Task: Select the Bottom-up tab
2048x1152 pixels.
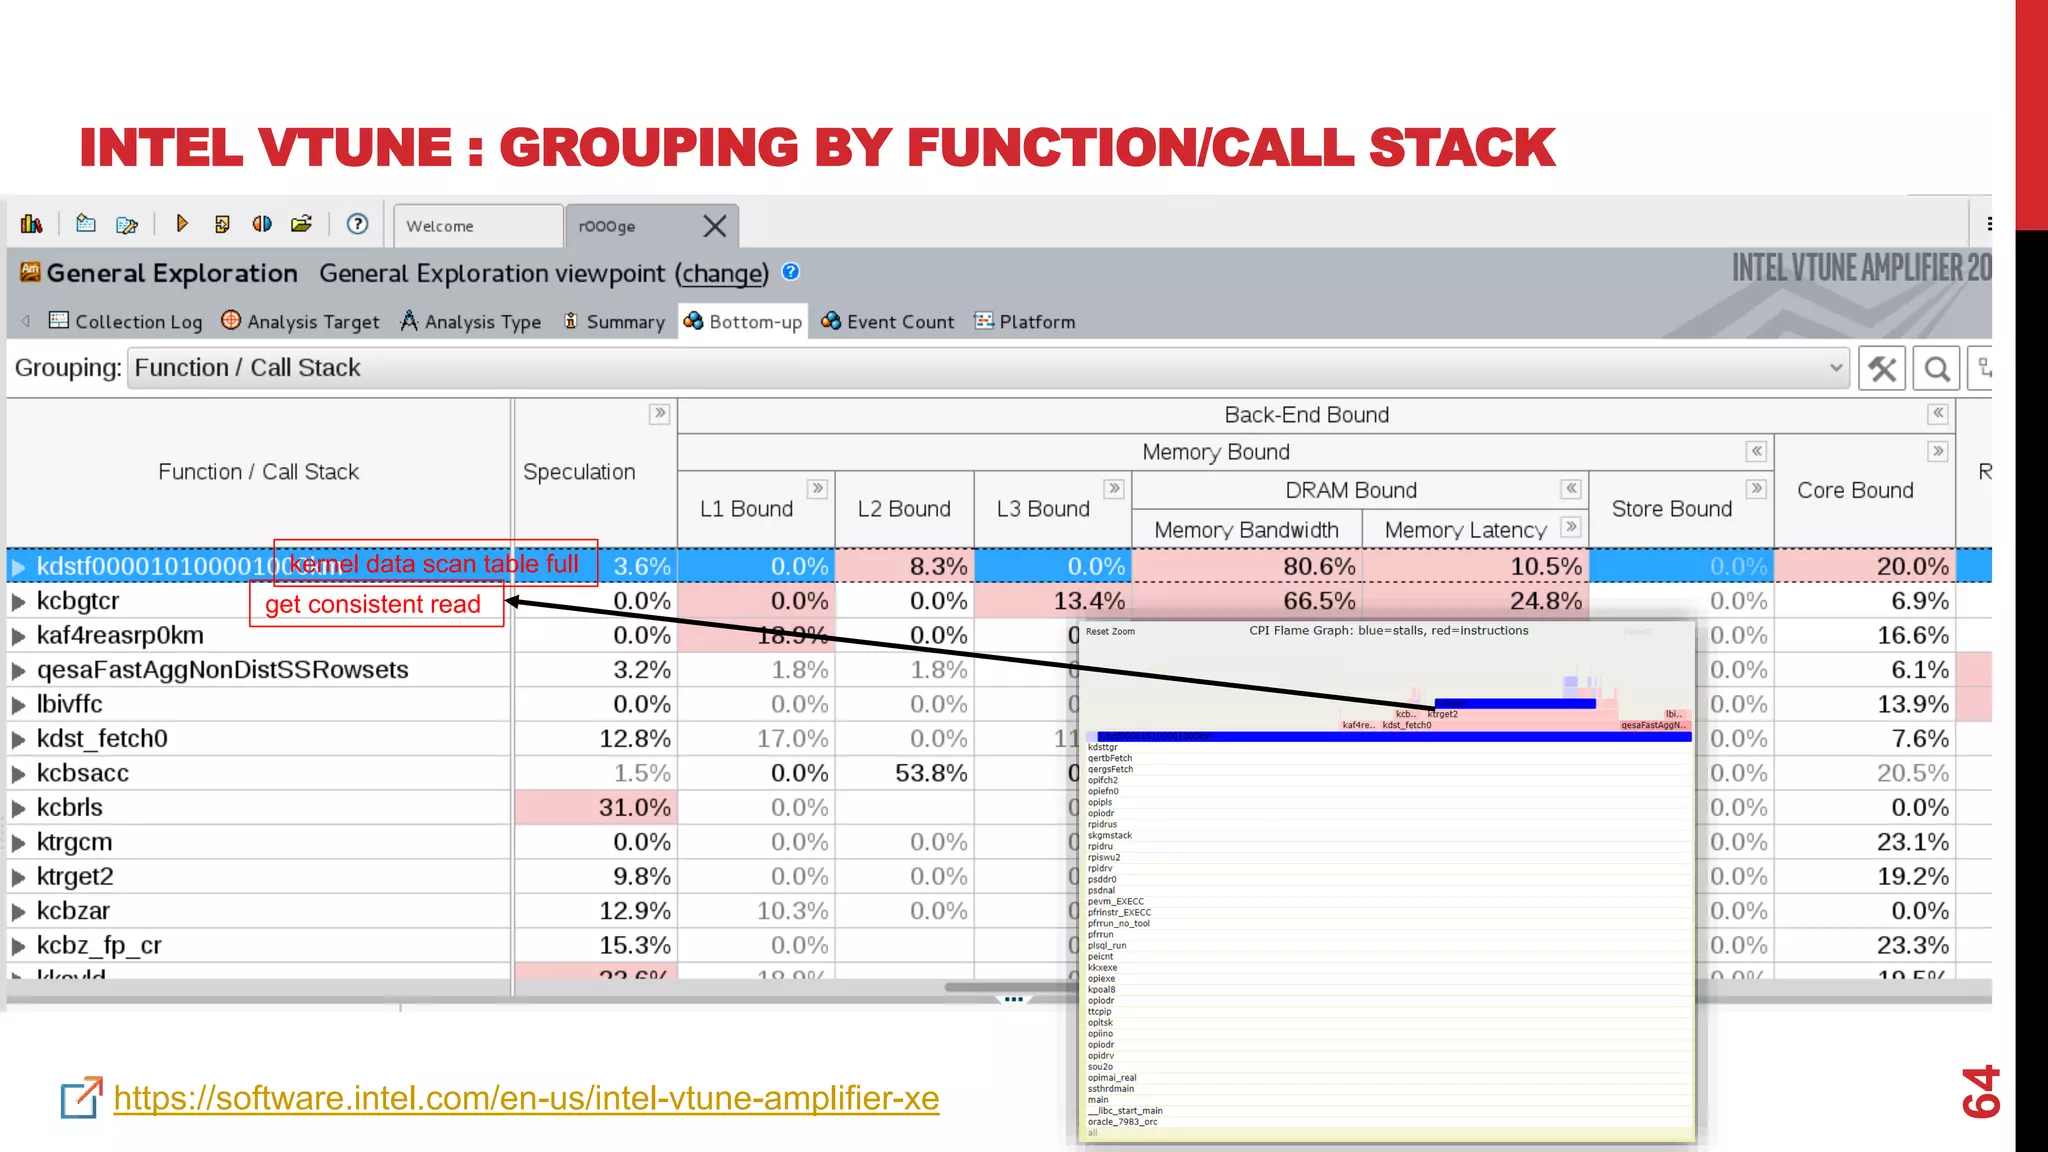Action: [743, 321]
